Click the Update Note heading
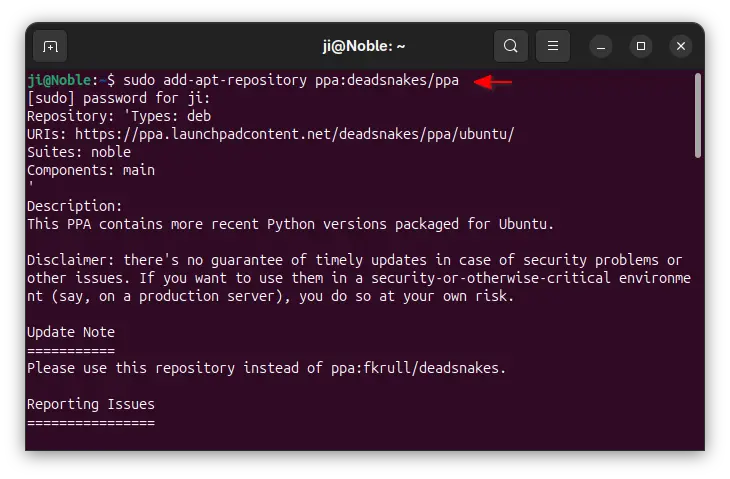Screen dimensions: 730x479 coord(71,332)
